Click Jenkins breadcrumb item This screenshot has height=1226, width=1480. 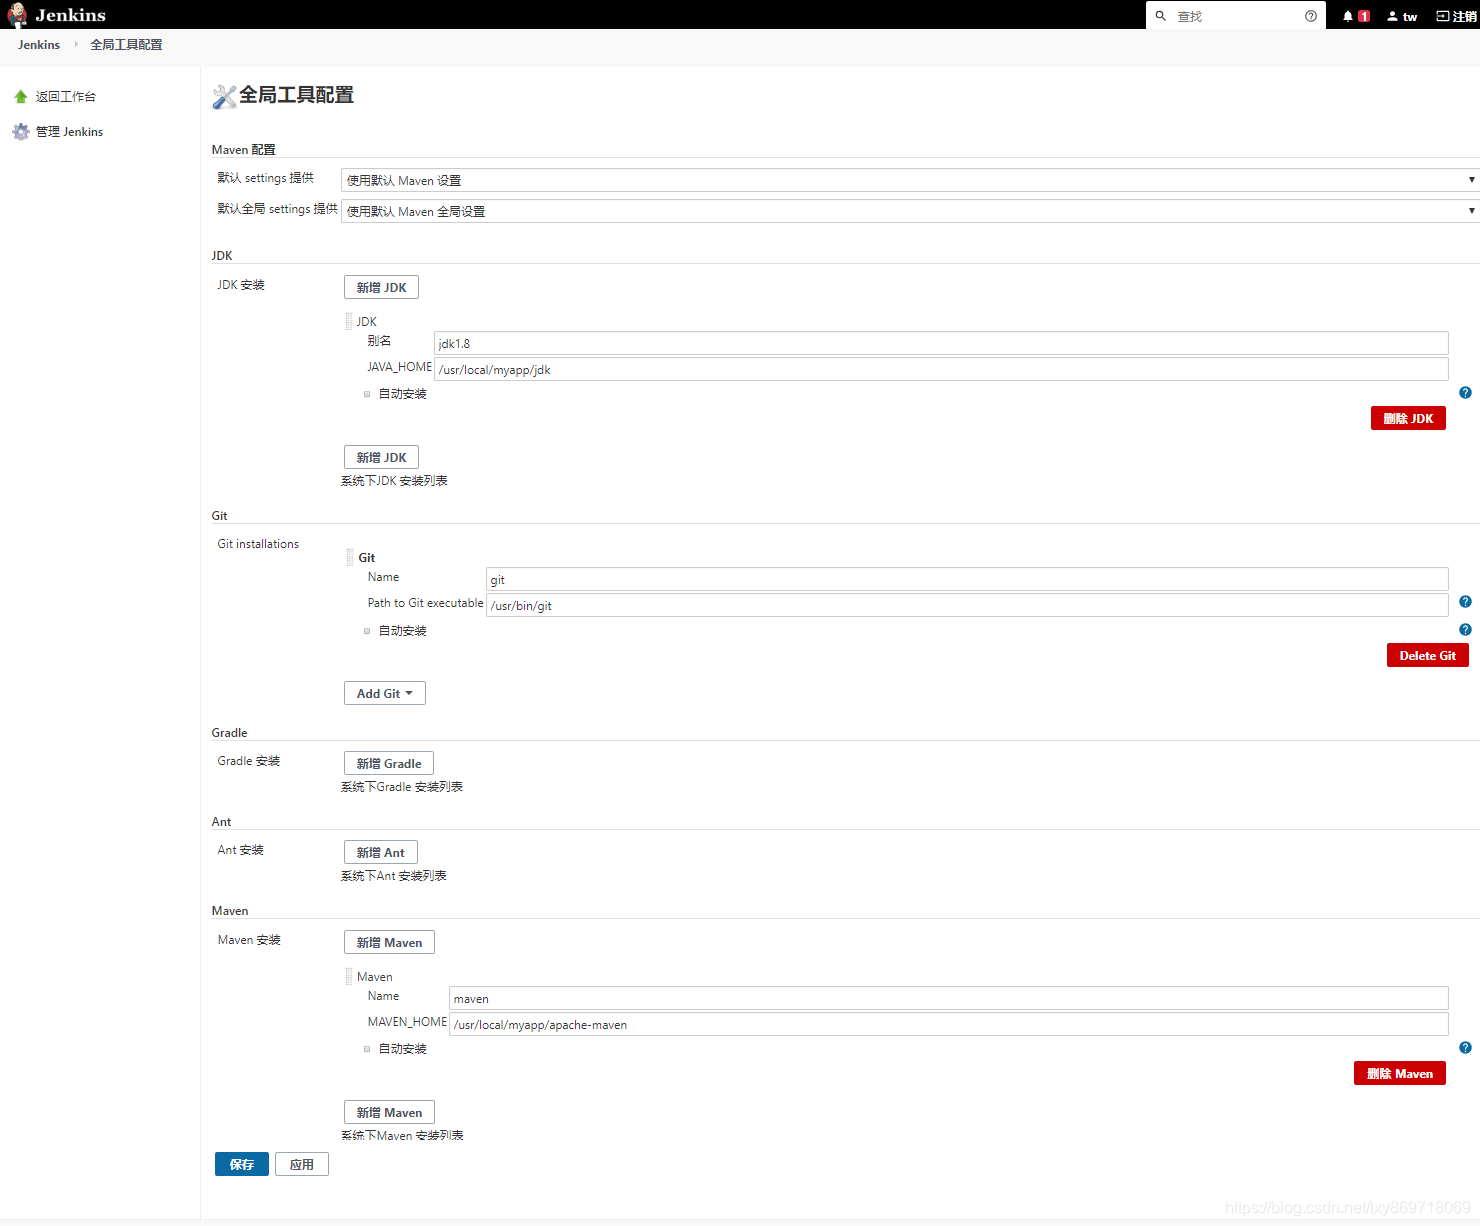(x=39, y=45)
